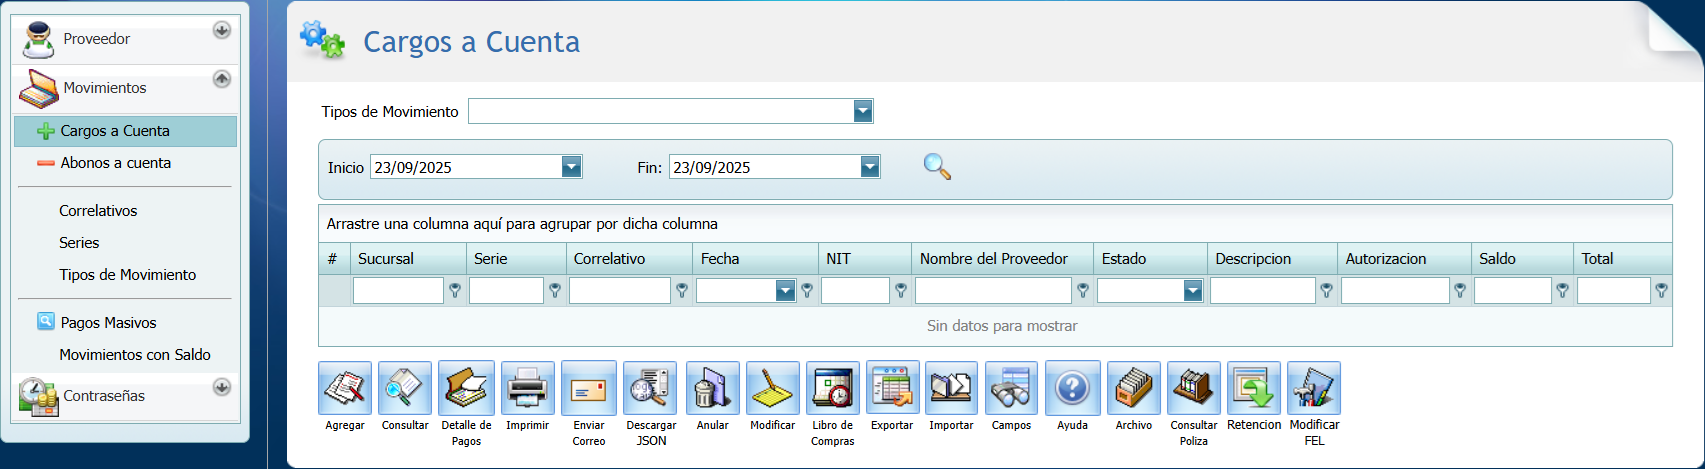The height and width of the screenshot is (469, 1705).
Task: Click the Agregar toolbar icon
Action: (345, 388)
